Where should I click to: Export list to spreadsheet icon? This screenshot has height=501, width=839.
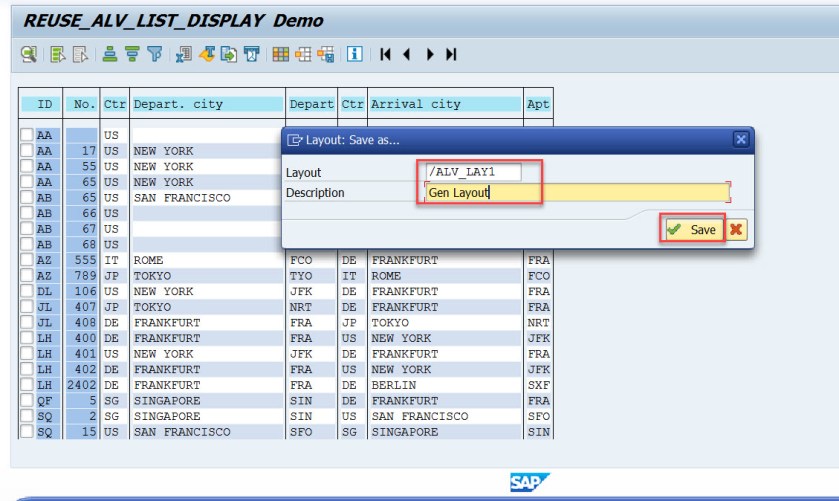tap(184, 54)
